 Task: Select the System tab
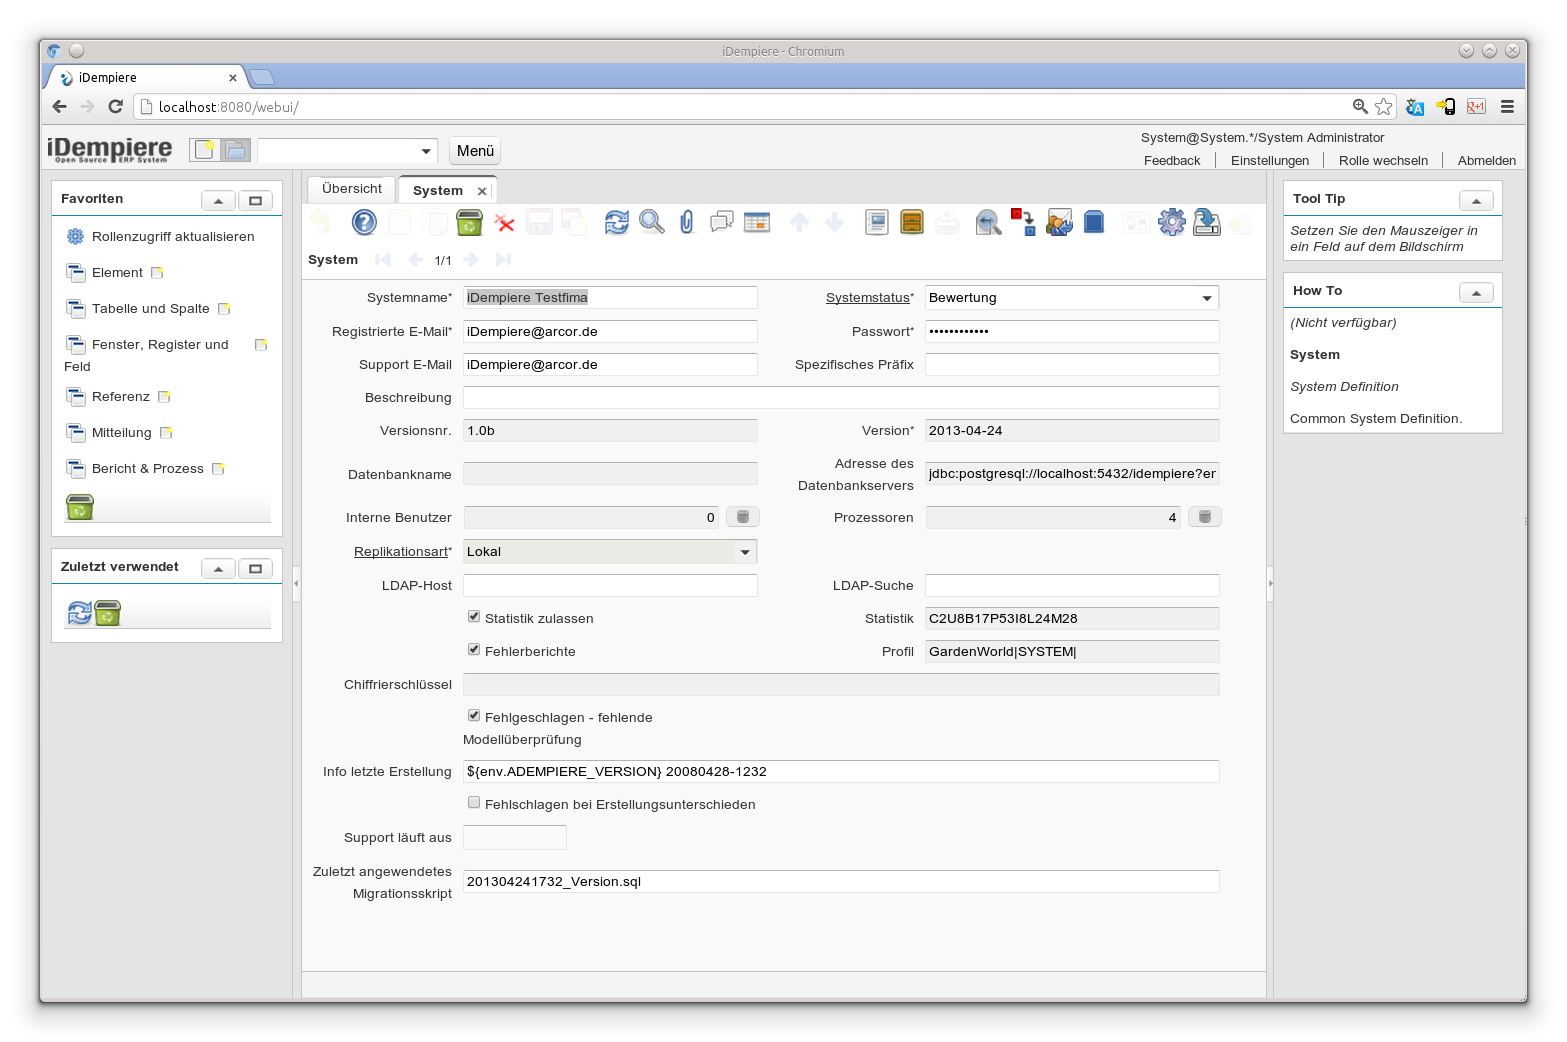(438, 190)
